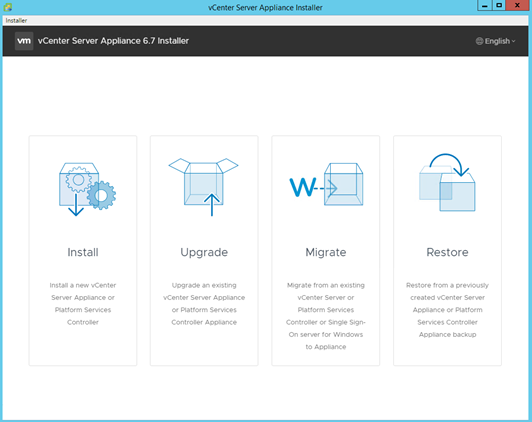Click the installer app icon in title bar
Screen dimensions: 532x422
click(7, 7)
